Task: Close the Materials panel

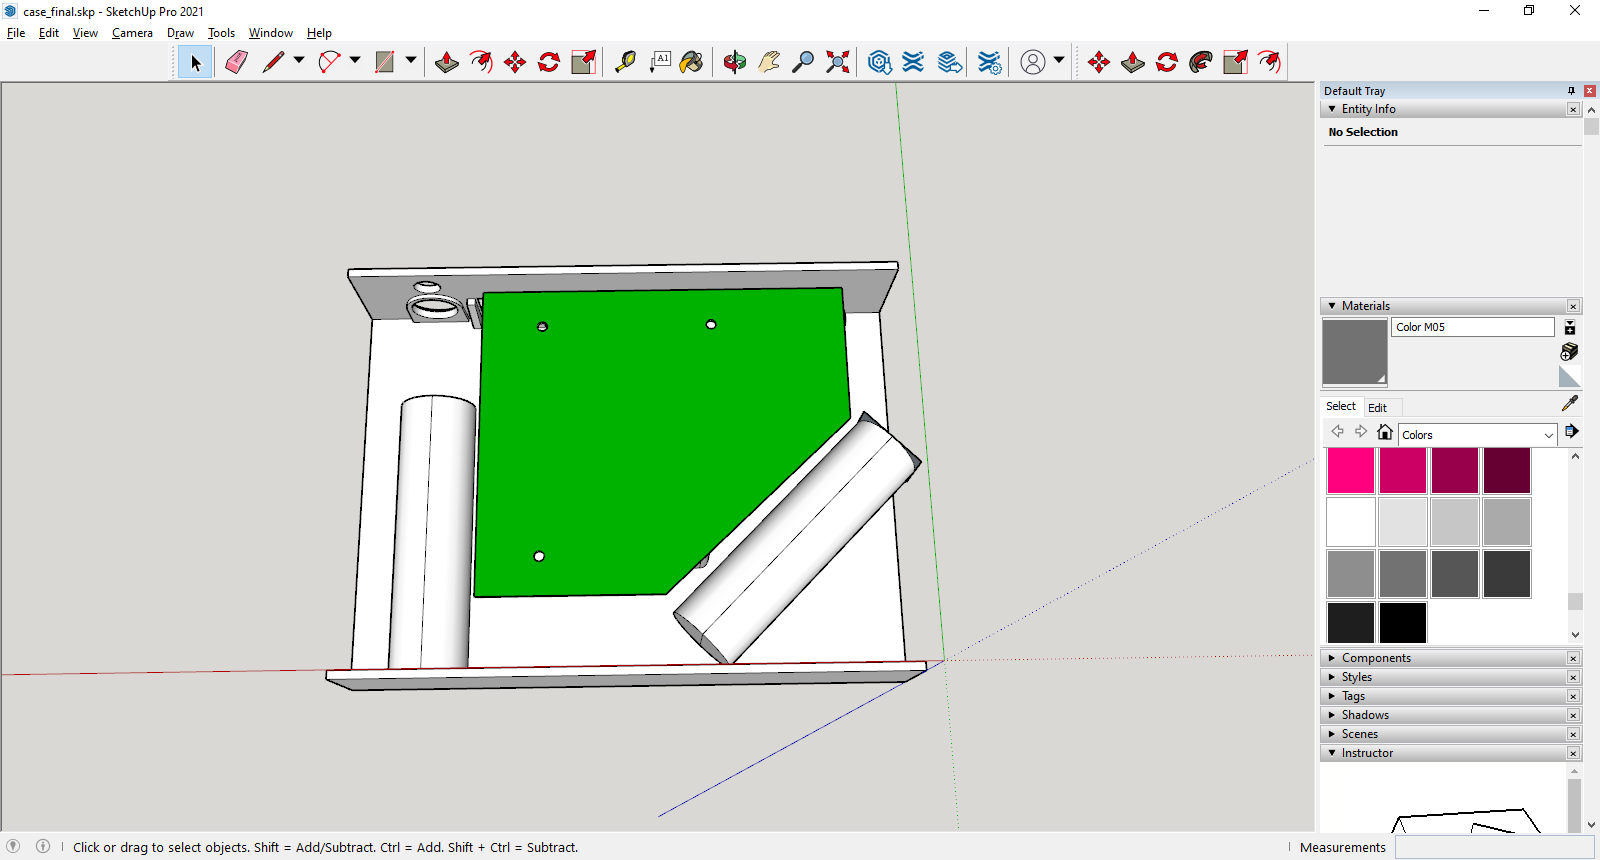Action: pyautogui.click(x=1573, y=306)
